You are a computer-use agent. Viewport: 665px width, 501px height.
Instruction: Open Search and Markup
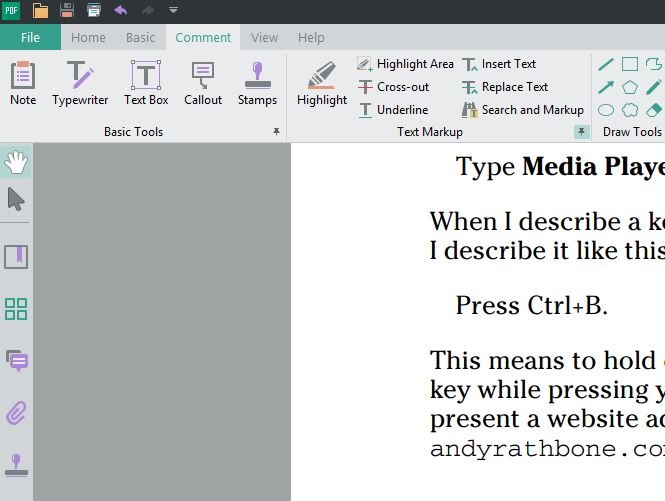(522, 110)
